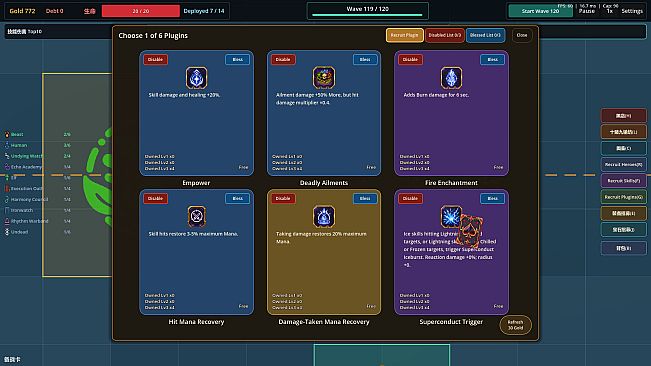Viewport: 651px width, 366px height.
Task: Open Recruit Skills(F) in the sidebar
Action: point(624,181)
